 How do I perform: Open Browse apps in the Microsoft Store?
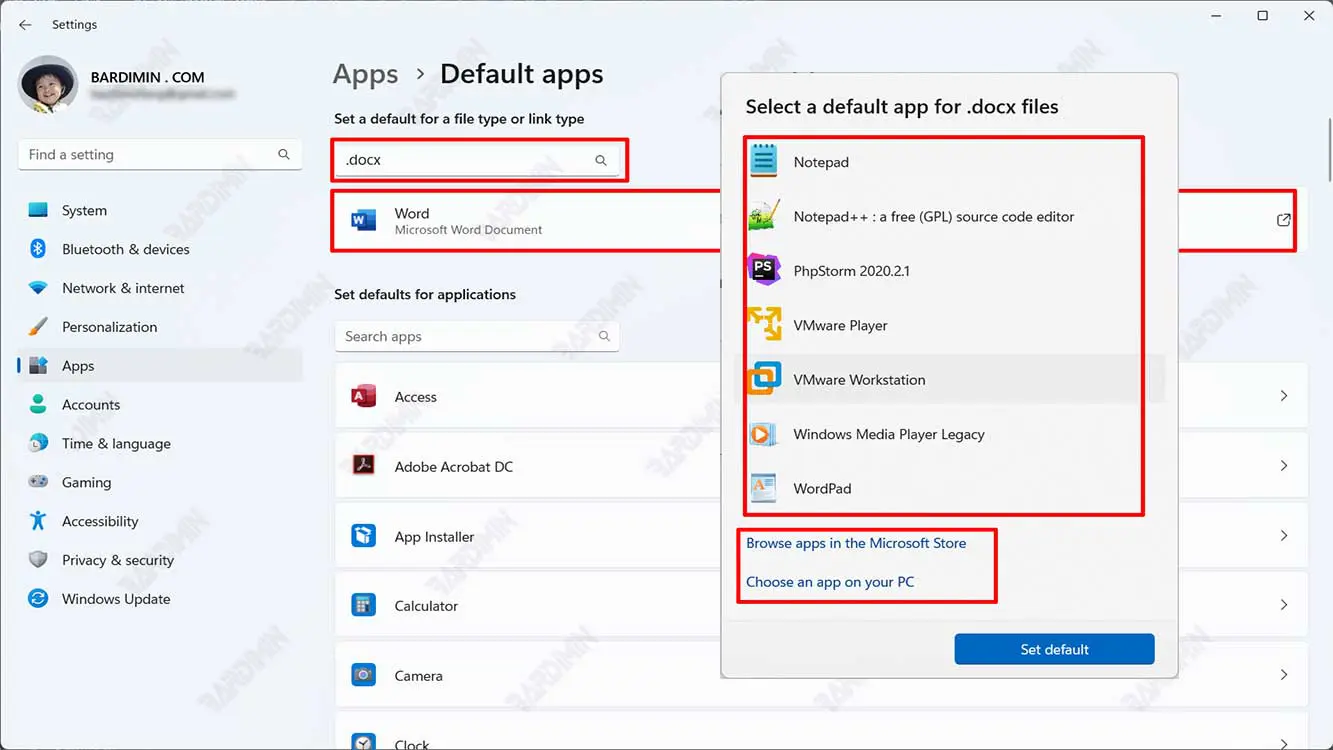click(x=856, y=543)
